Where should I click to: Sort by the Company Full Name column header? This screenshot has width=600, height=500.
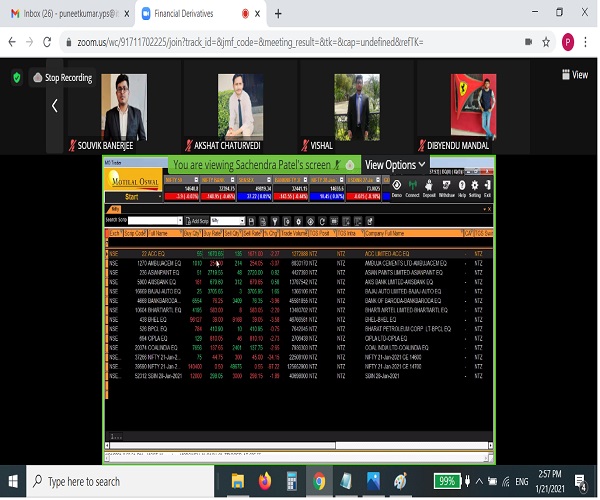coord(413,233)
